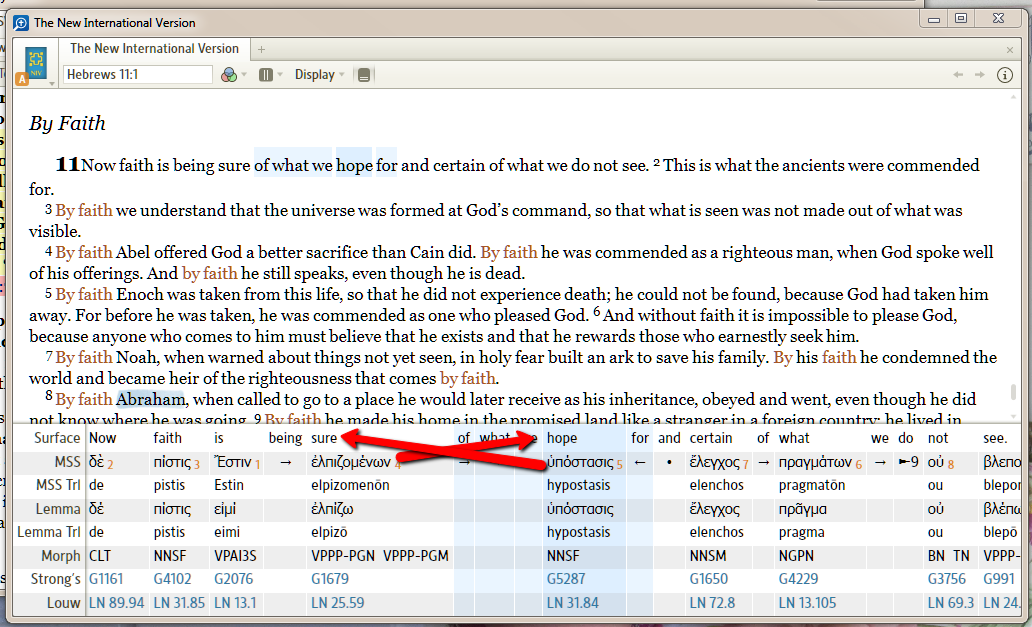
Task: Open Strong's number G2076
Action: [234, 579]
